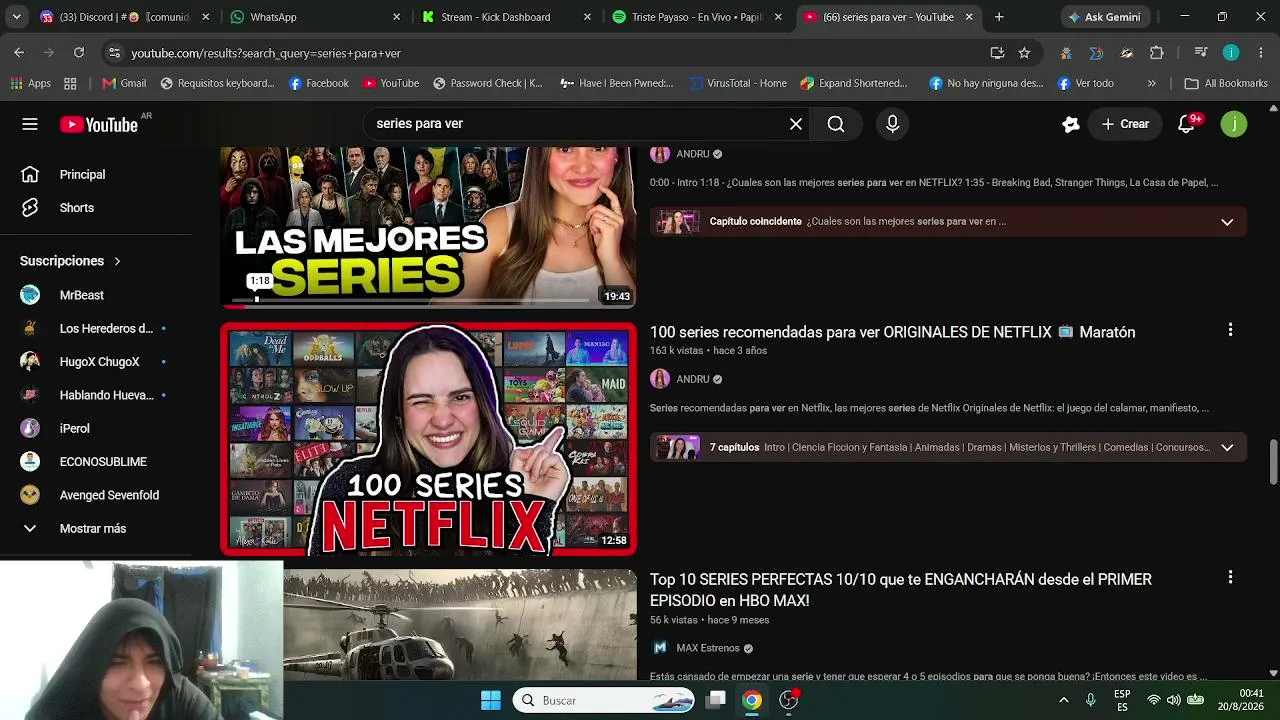Switch to the Triste Payaso Spotify tab

(695, 17)
